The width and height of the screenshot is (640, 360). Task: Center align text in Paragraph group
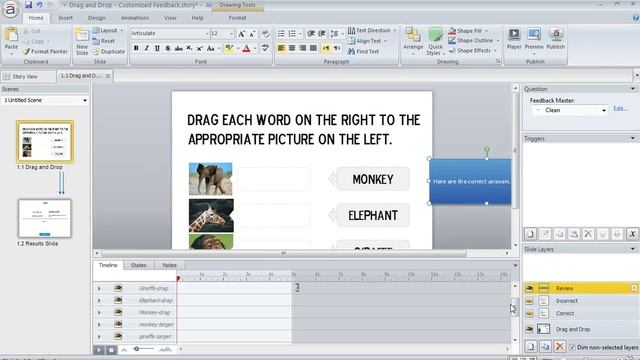292,48
